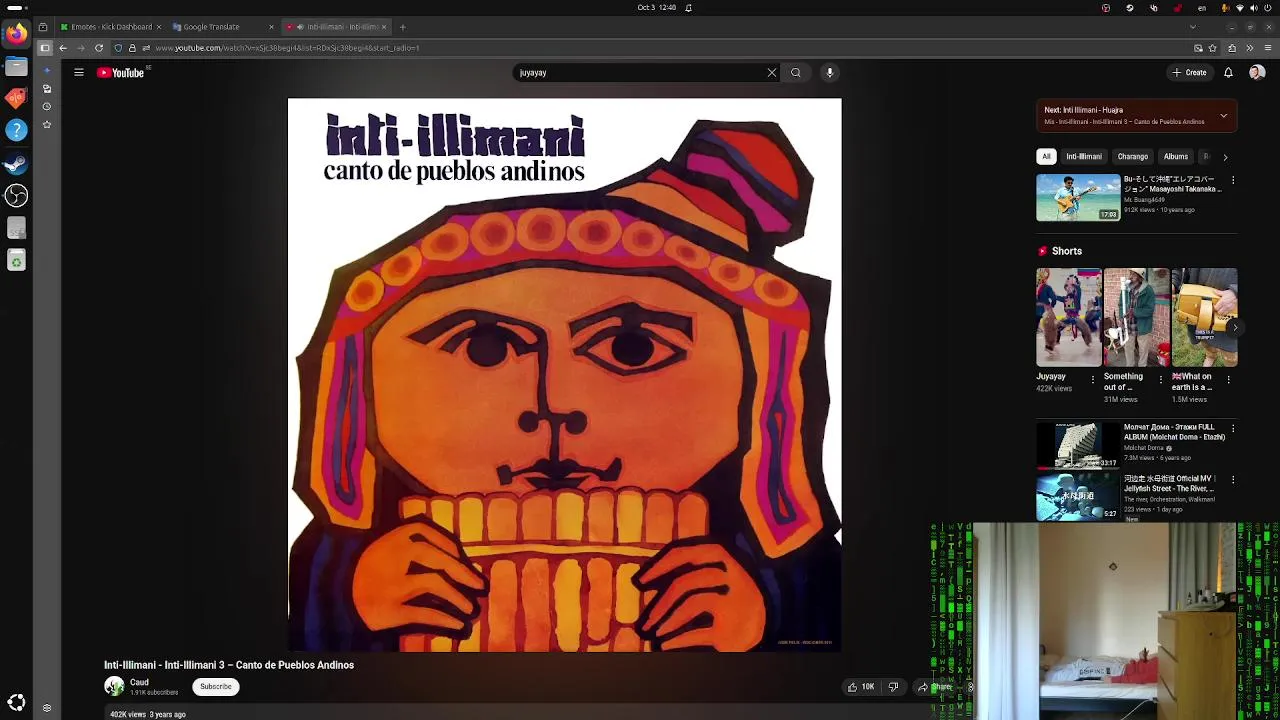The height and width of the screenshot is (720, 1280).
Task: Open the Create button
Action: (1189, 72)
